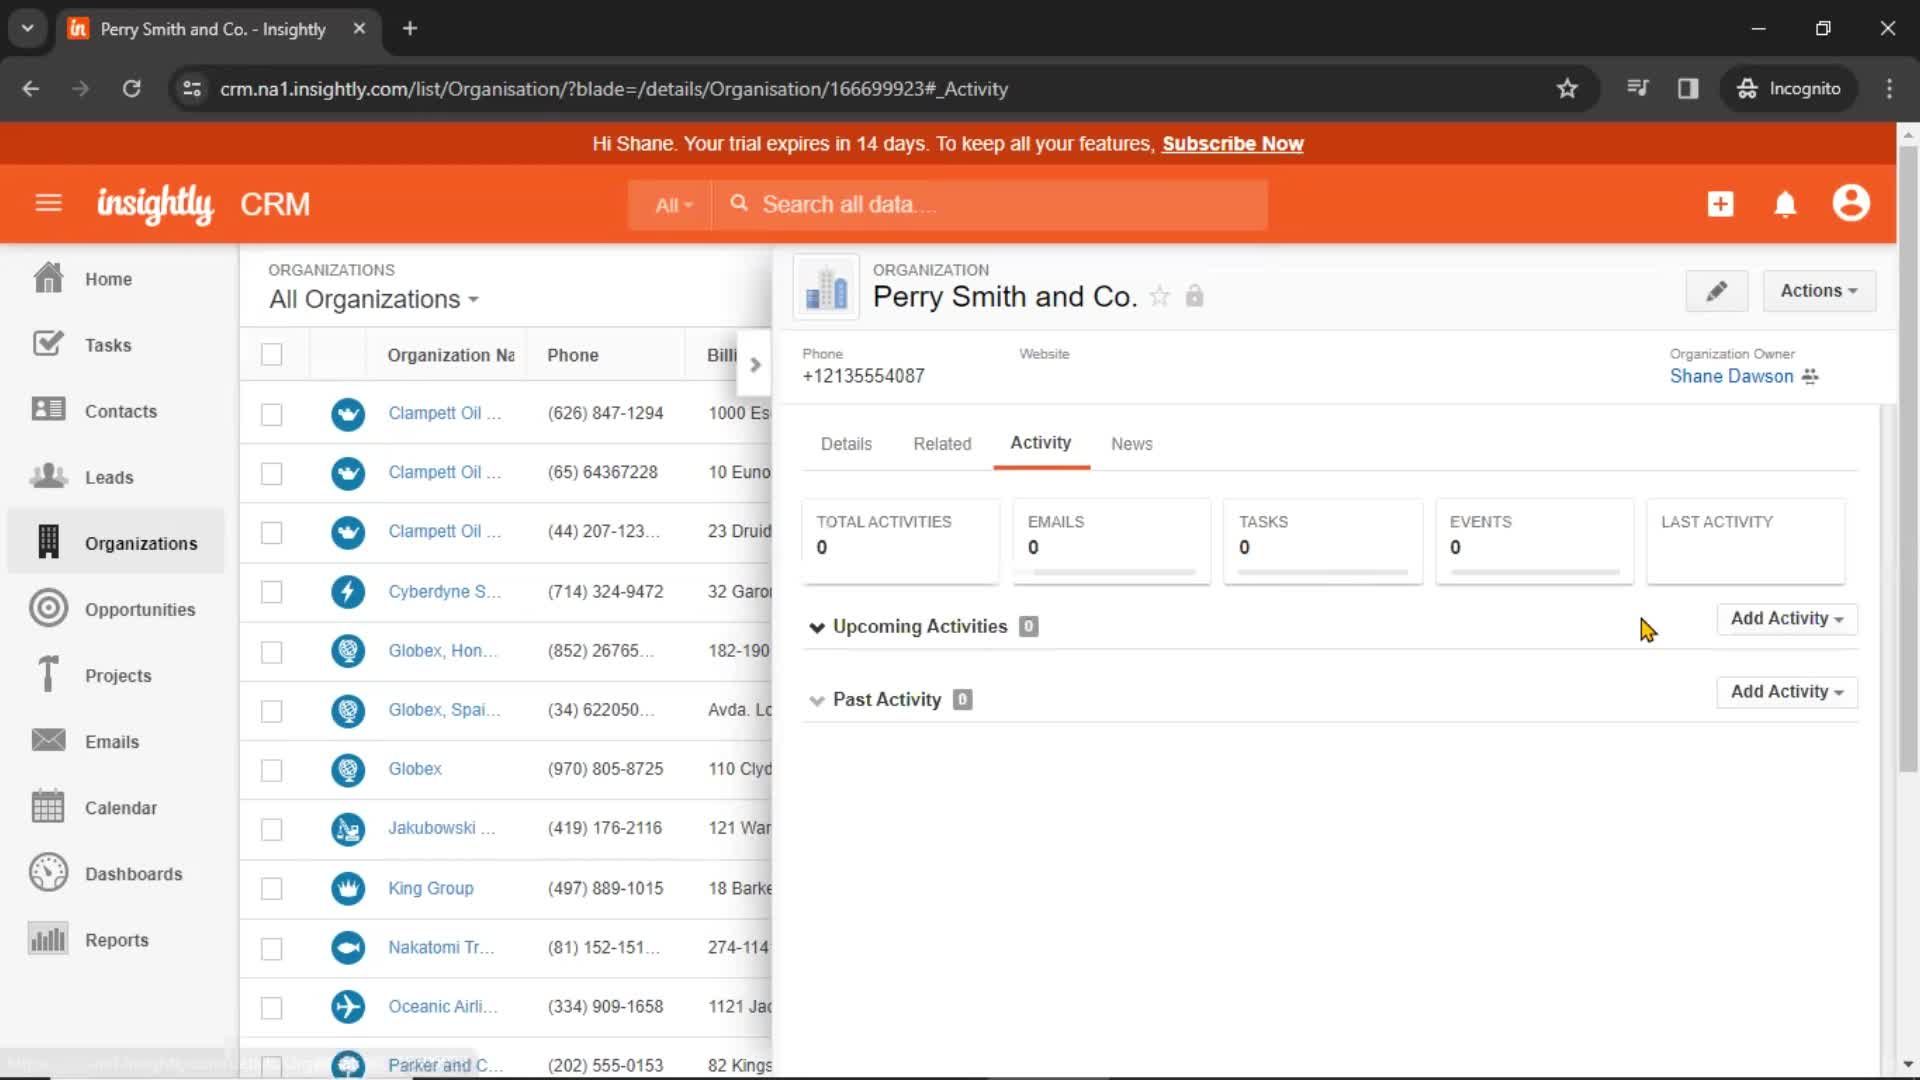The height and width of the screenshot is (1080, 1920).
Task: Open Add Activity dropdown for Upcoming Activities
Action: coord(1786,619)
